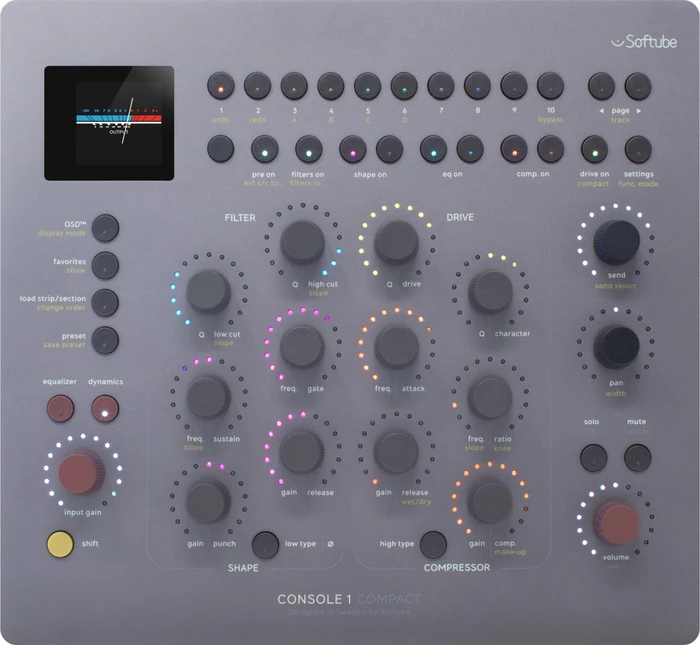Toggle the orange-lit comp. on button
Image resolution: width=700 pixels, height=645 pixels.
tap(514, 150)
